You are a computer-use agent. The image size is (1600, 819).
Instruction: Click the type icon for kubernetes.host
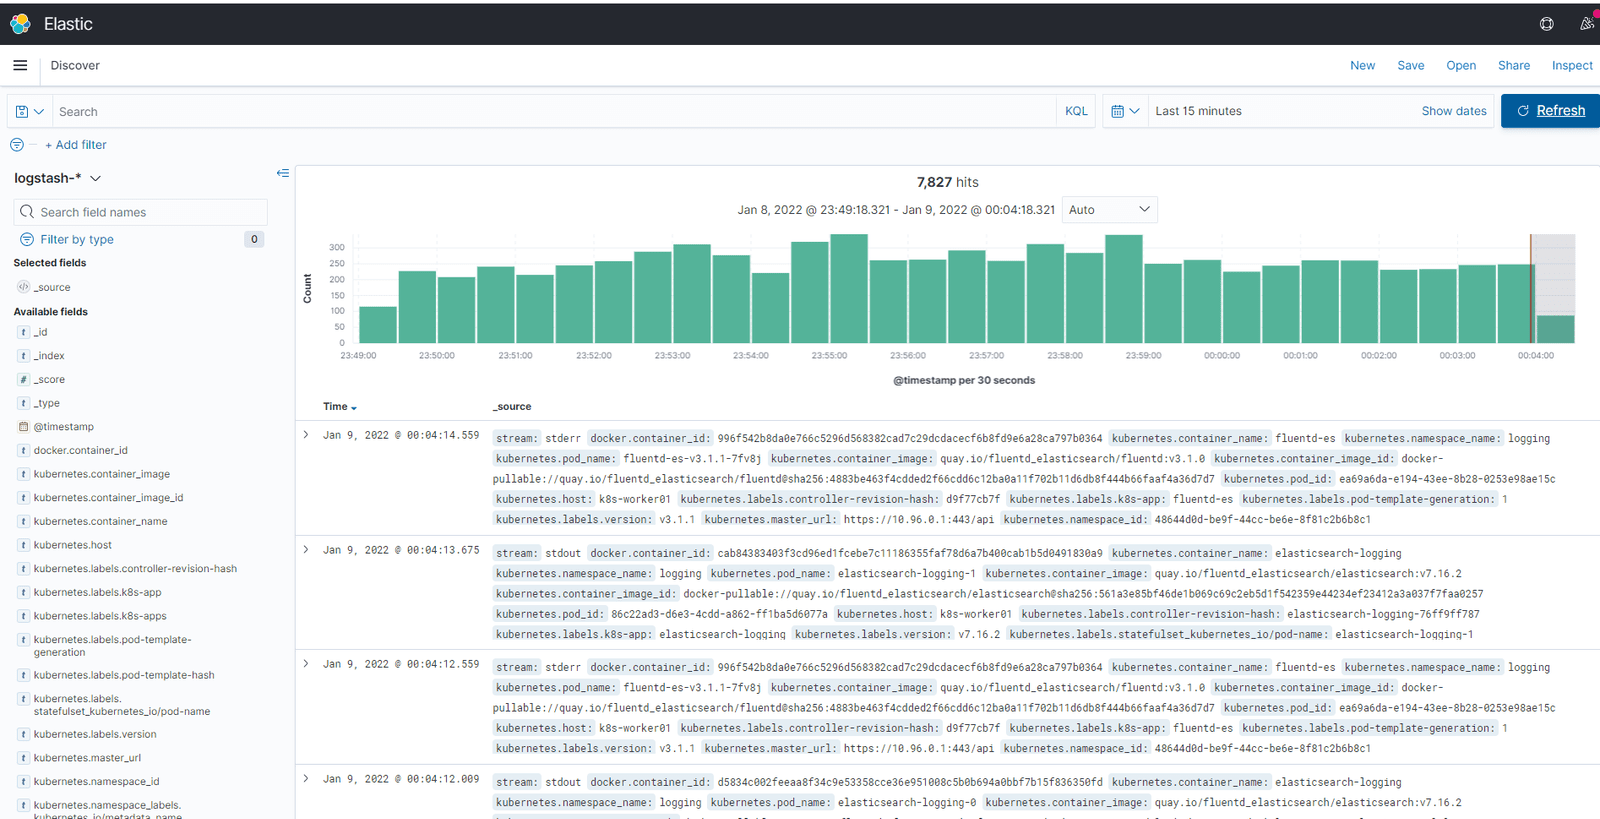click(x=23, y=545)
